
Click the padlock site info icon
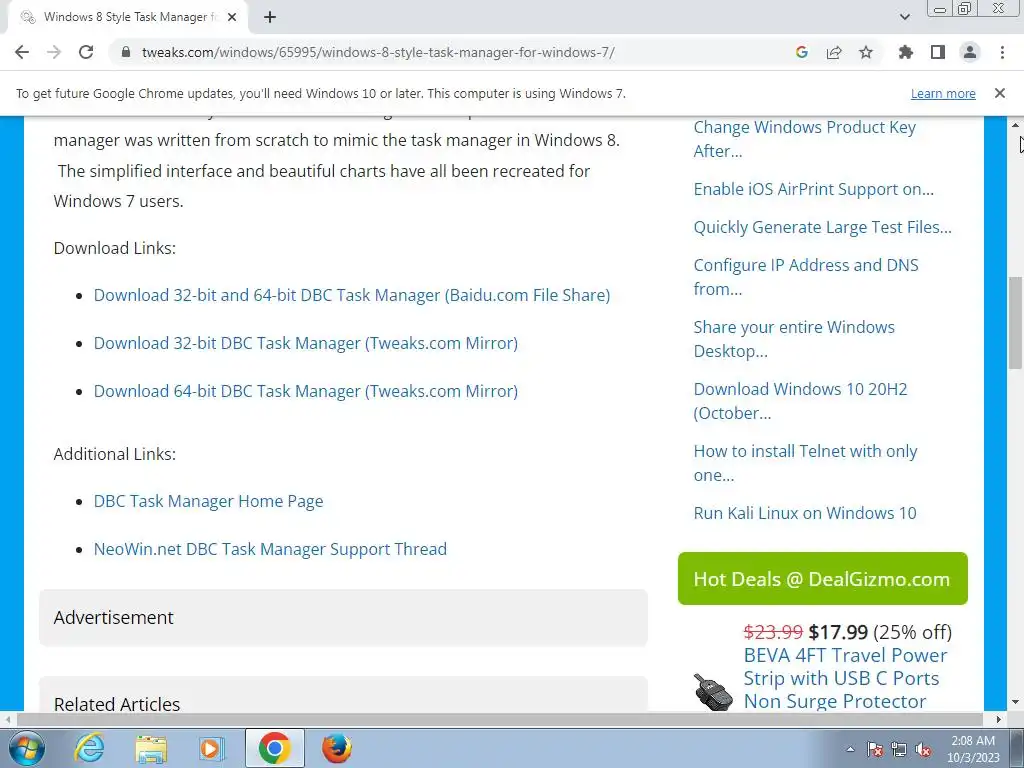[127, 52]
